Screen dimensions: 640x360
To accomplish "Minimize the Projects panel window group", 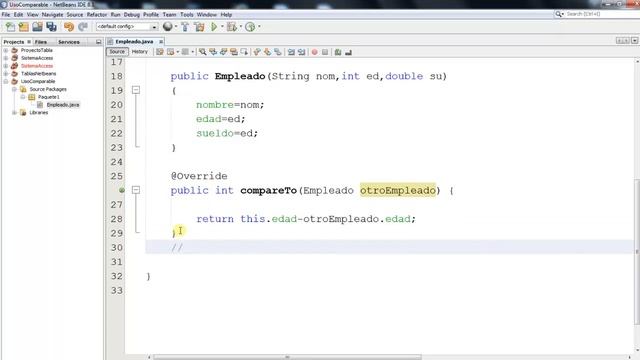I will [x=98, y=42].
